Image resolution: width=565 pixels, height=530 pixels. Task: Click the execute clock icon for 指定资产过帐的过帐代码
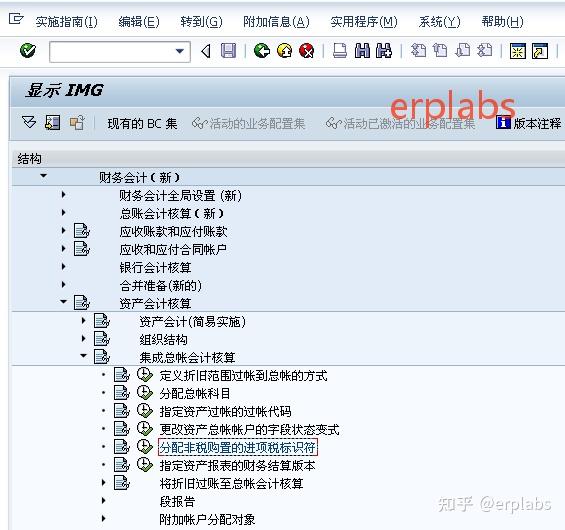145,411
